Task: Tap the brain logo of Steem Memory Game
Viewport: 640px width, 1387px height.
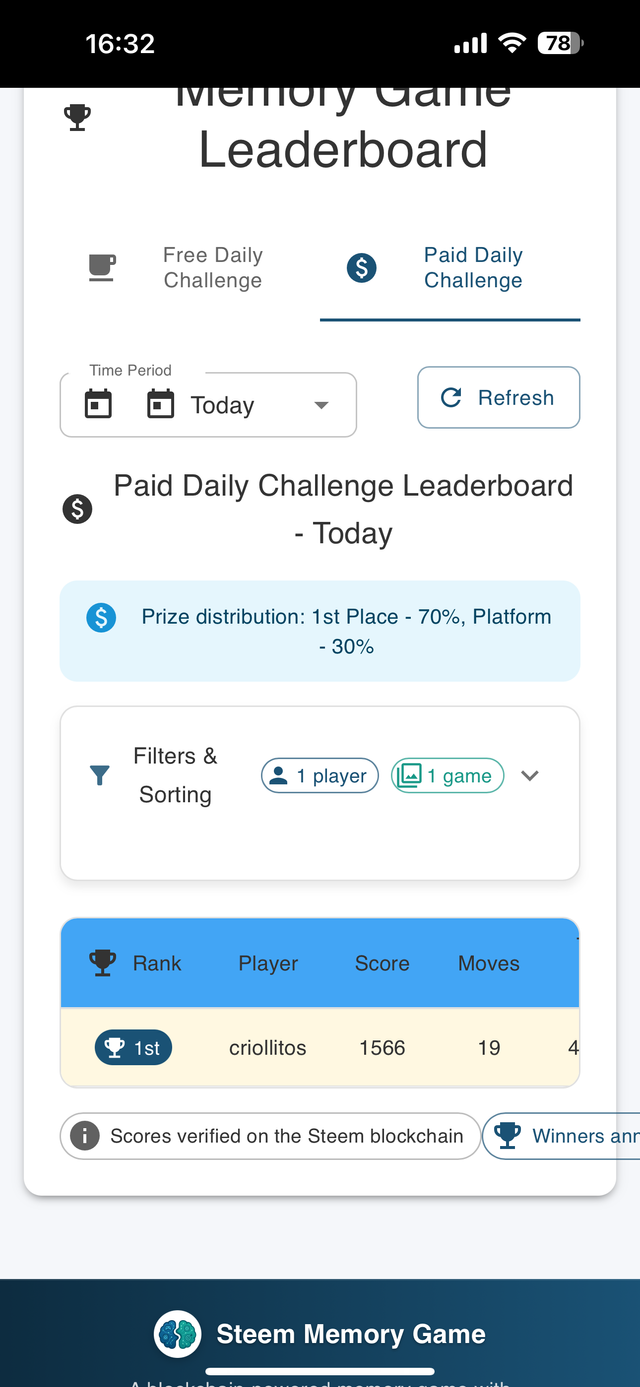Action: point(177,1334)
